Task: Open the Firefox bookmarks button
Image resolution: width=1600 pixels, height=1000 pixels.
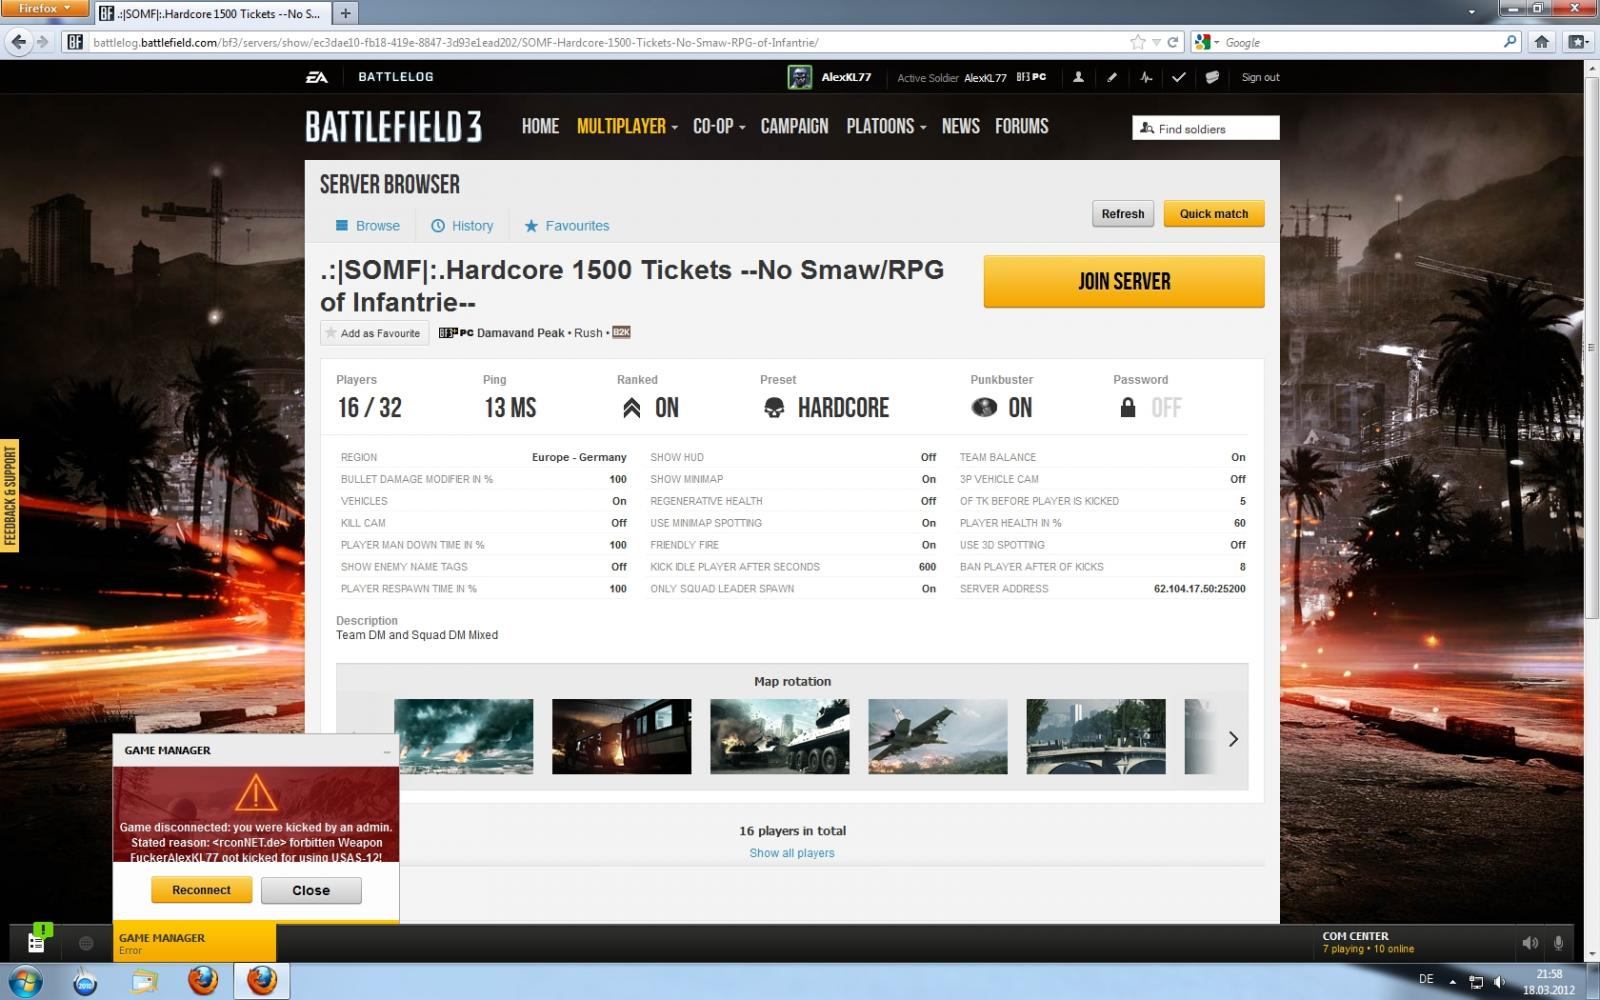Action: tap(1577, 42)
